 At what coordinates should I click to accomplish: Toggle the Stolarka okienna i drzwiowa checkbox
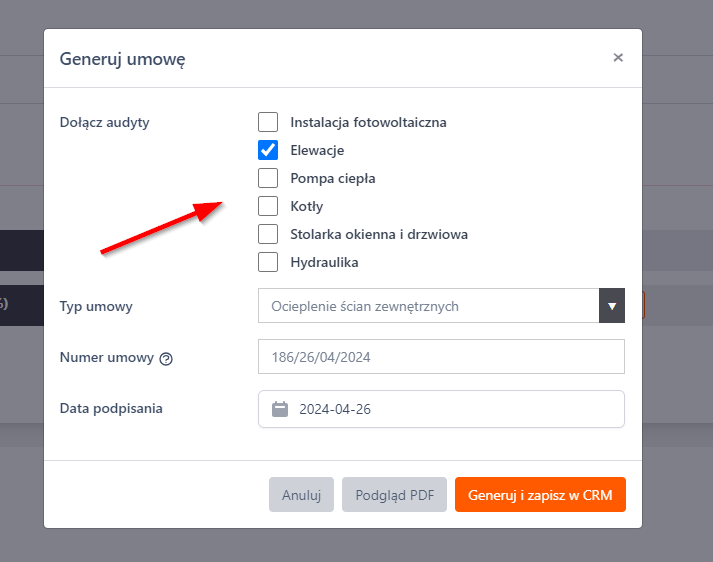pyautogui.click(x=268, y=234)
